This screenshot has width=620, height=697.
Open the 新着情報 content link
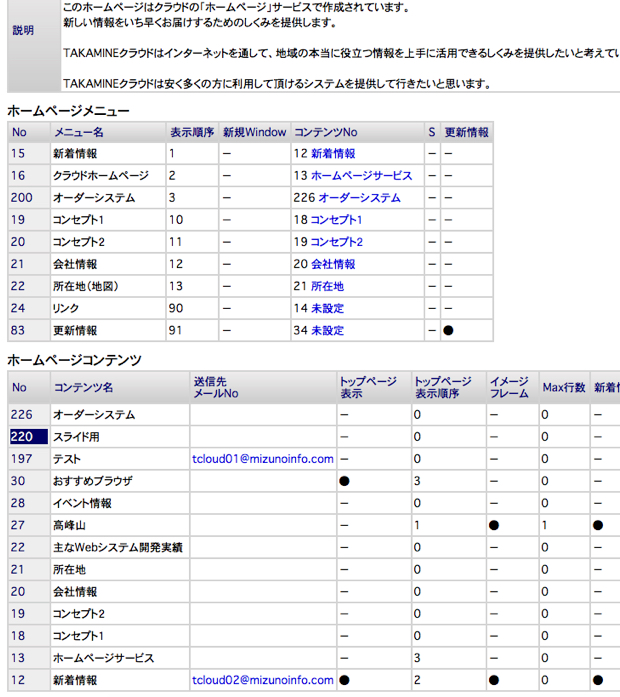[333, 154]
